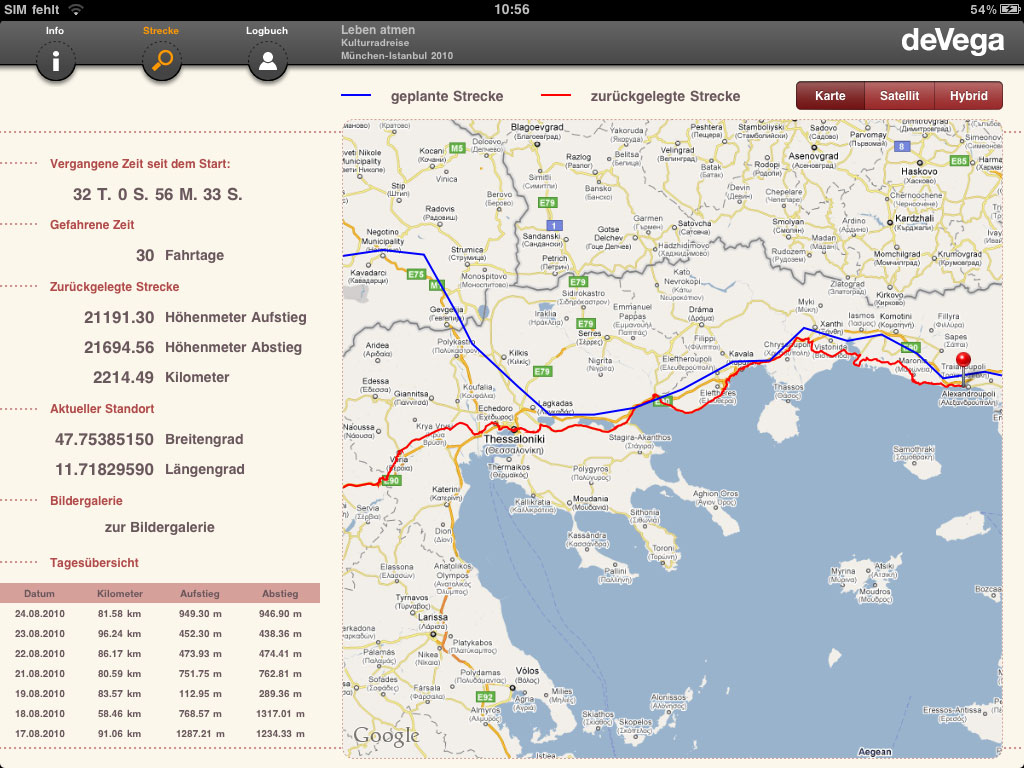Tap the 949.30 m Aufstieg value

coord(200,614)
